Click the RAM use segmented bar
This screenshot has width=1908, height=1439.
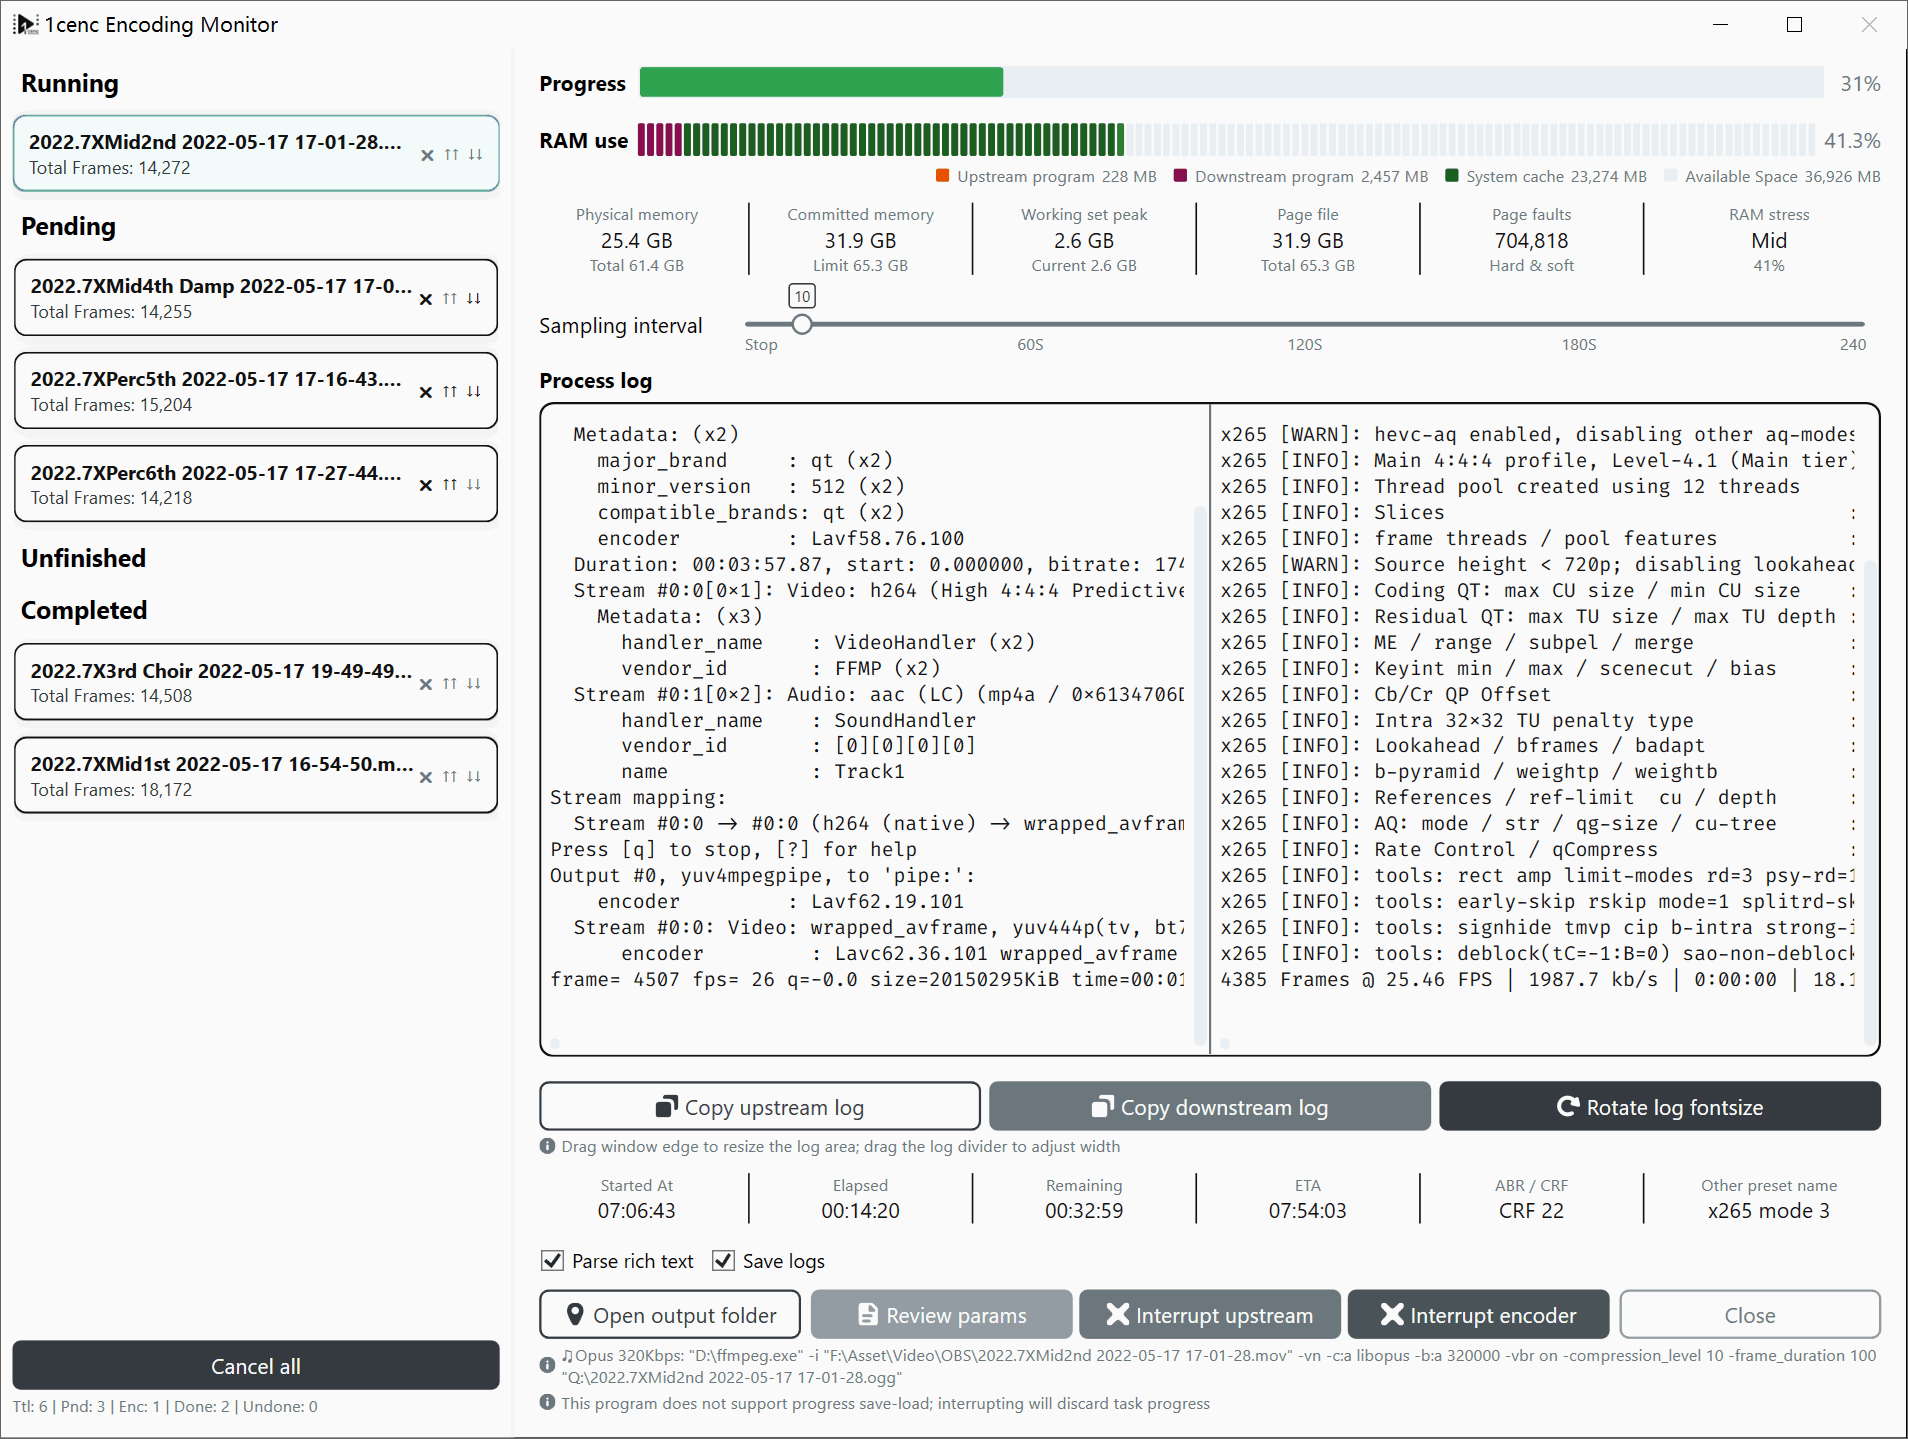tap(1226, 140)
